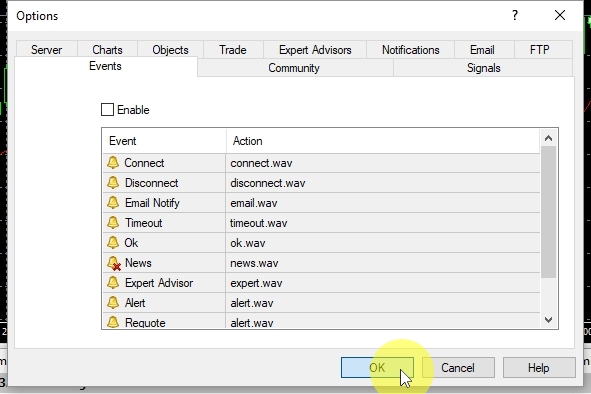Select the Disconnect event name
This screenshot has width=591, height=394.
152,183
